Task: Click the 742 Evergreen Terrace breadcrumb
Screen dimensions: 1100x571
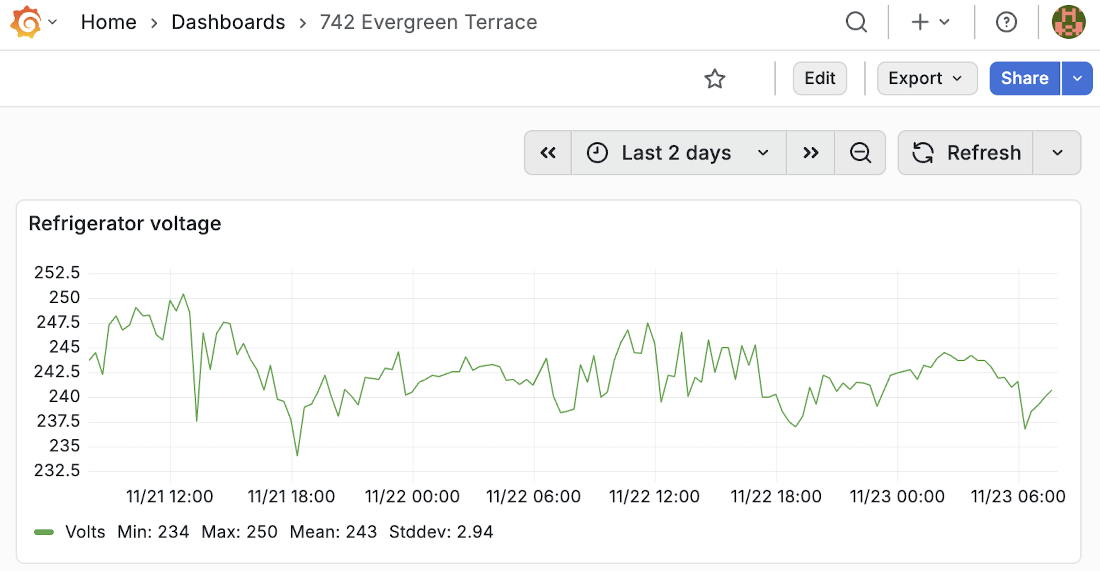Action: tap(428, 22)
